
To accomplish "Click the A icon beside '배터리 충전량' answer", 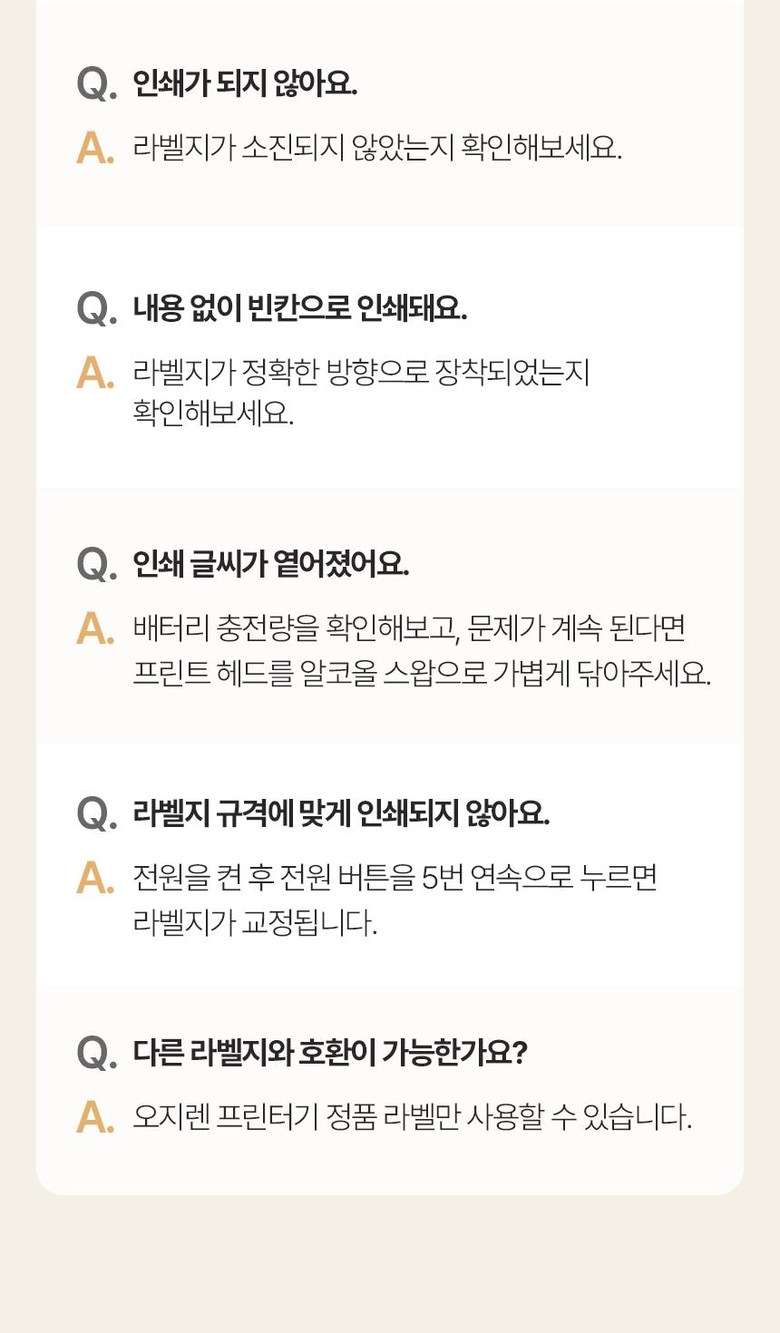I will tap(95, 629).
